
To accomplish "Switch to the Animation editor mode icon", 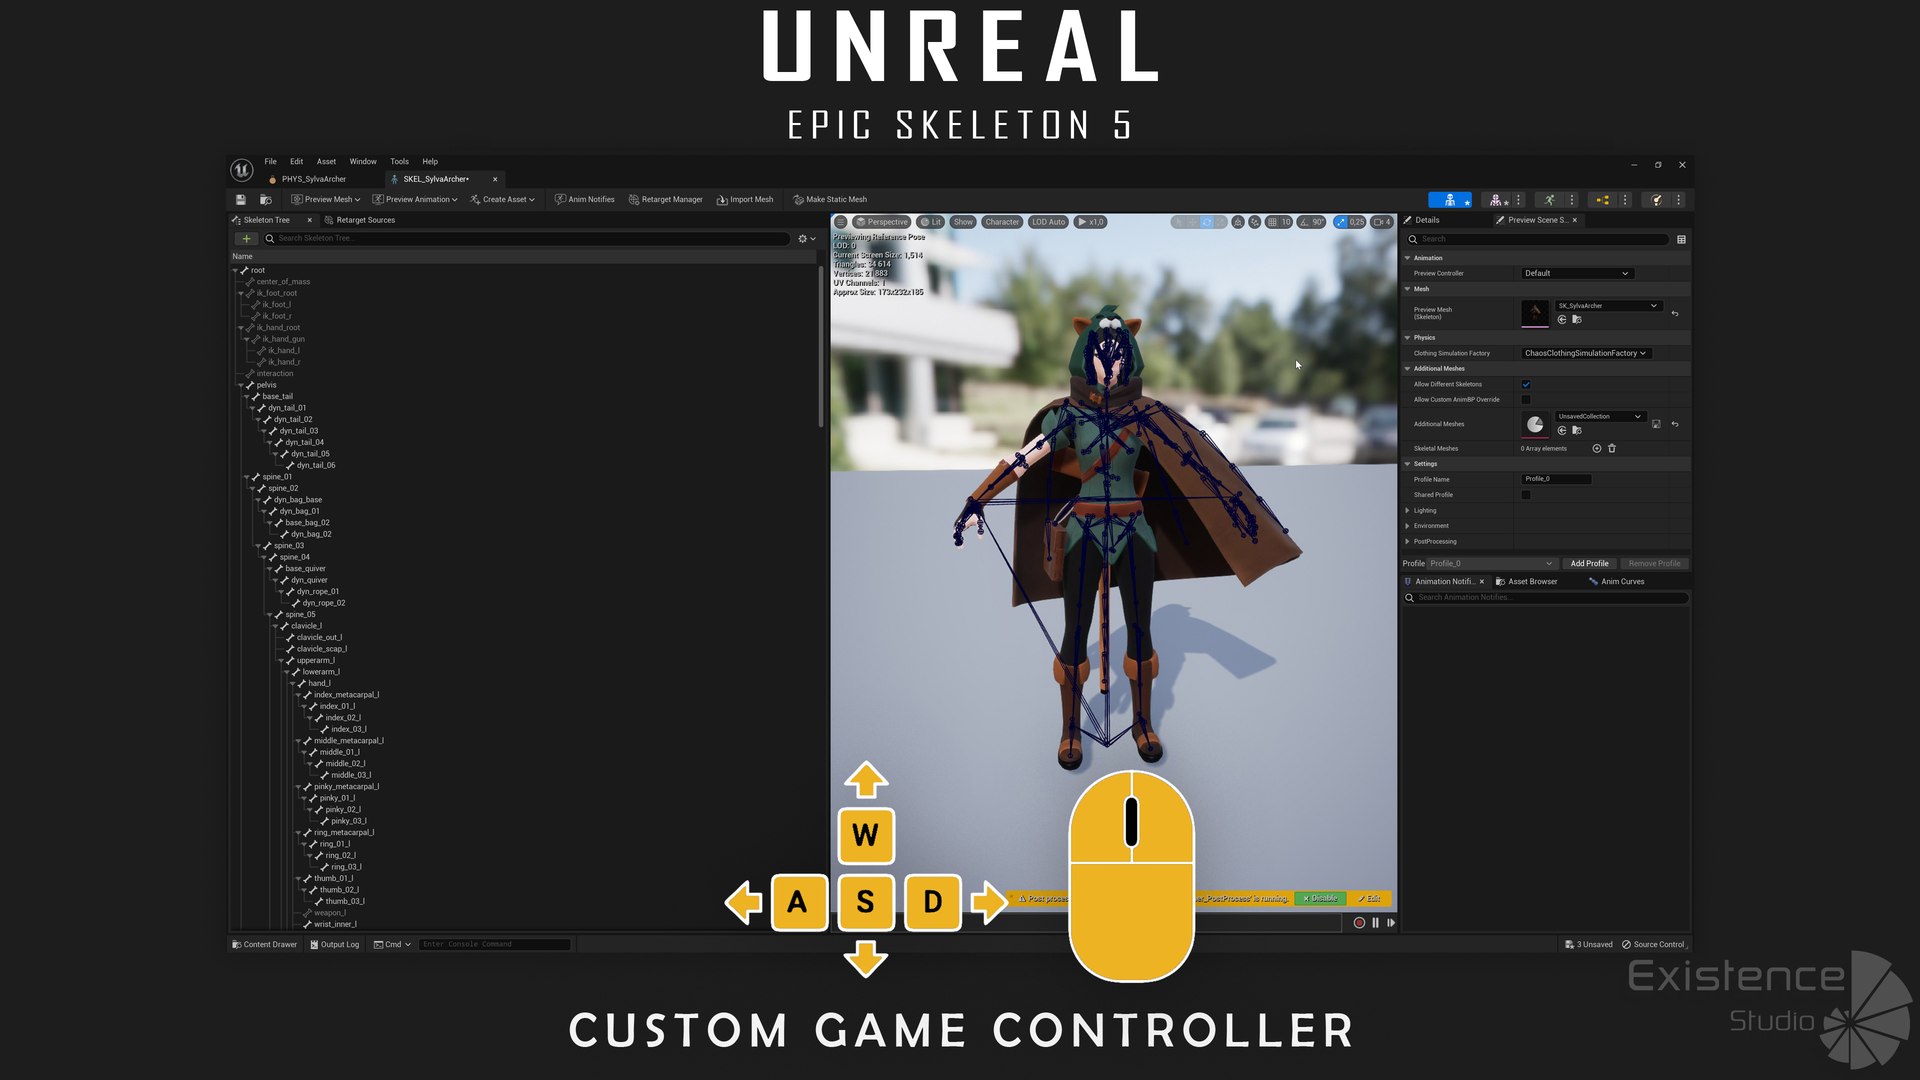I will pyautogui.click(x=1550, y=200).
